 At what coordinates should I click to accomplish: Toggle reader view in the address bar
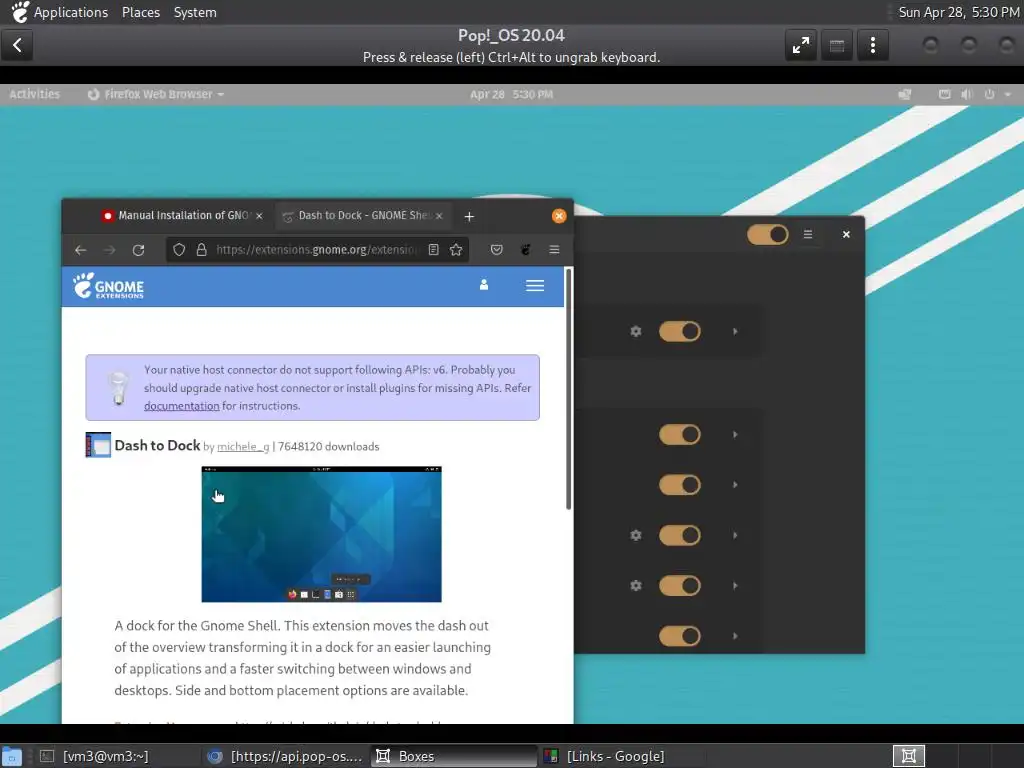click(433, 249)
